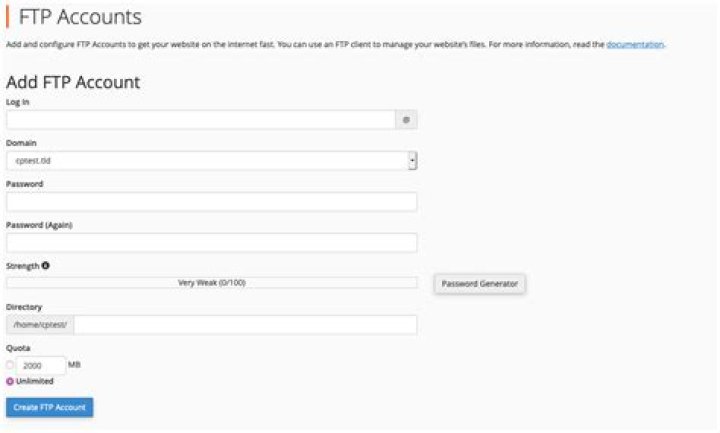
Task: Click the Strength info icon
Action: tap(46, 266)
